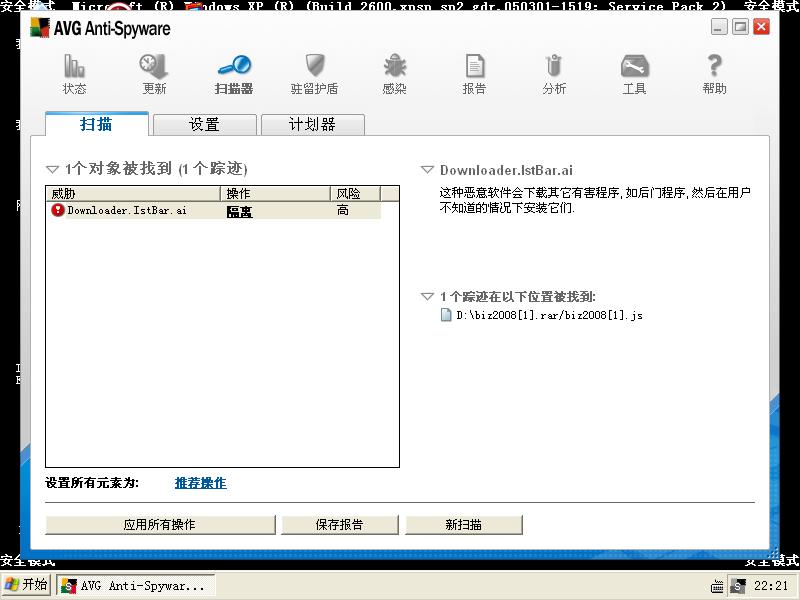Image resolution: width=800 pixels, height=600 pixels.
Task: Switch to the 扫描 (Scan) tab
Action: (96, 124)
